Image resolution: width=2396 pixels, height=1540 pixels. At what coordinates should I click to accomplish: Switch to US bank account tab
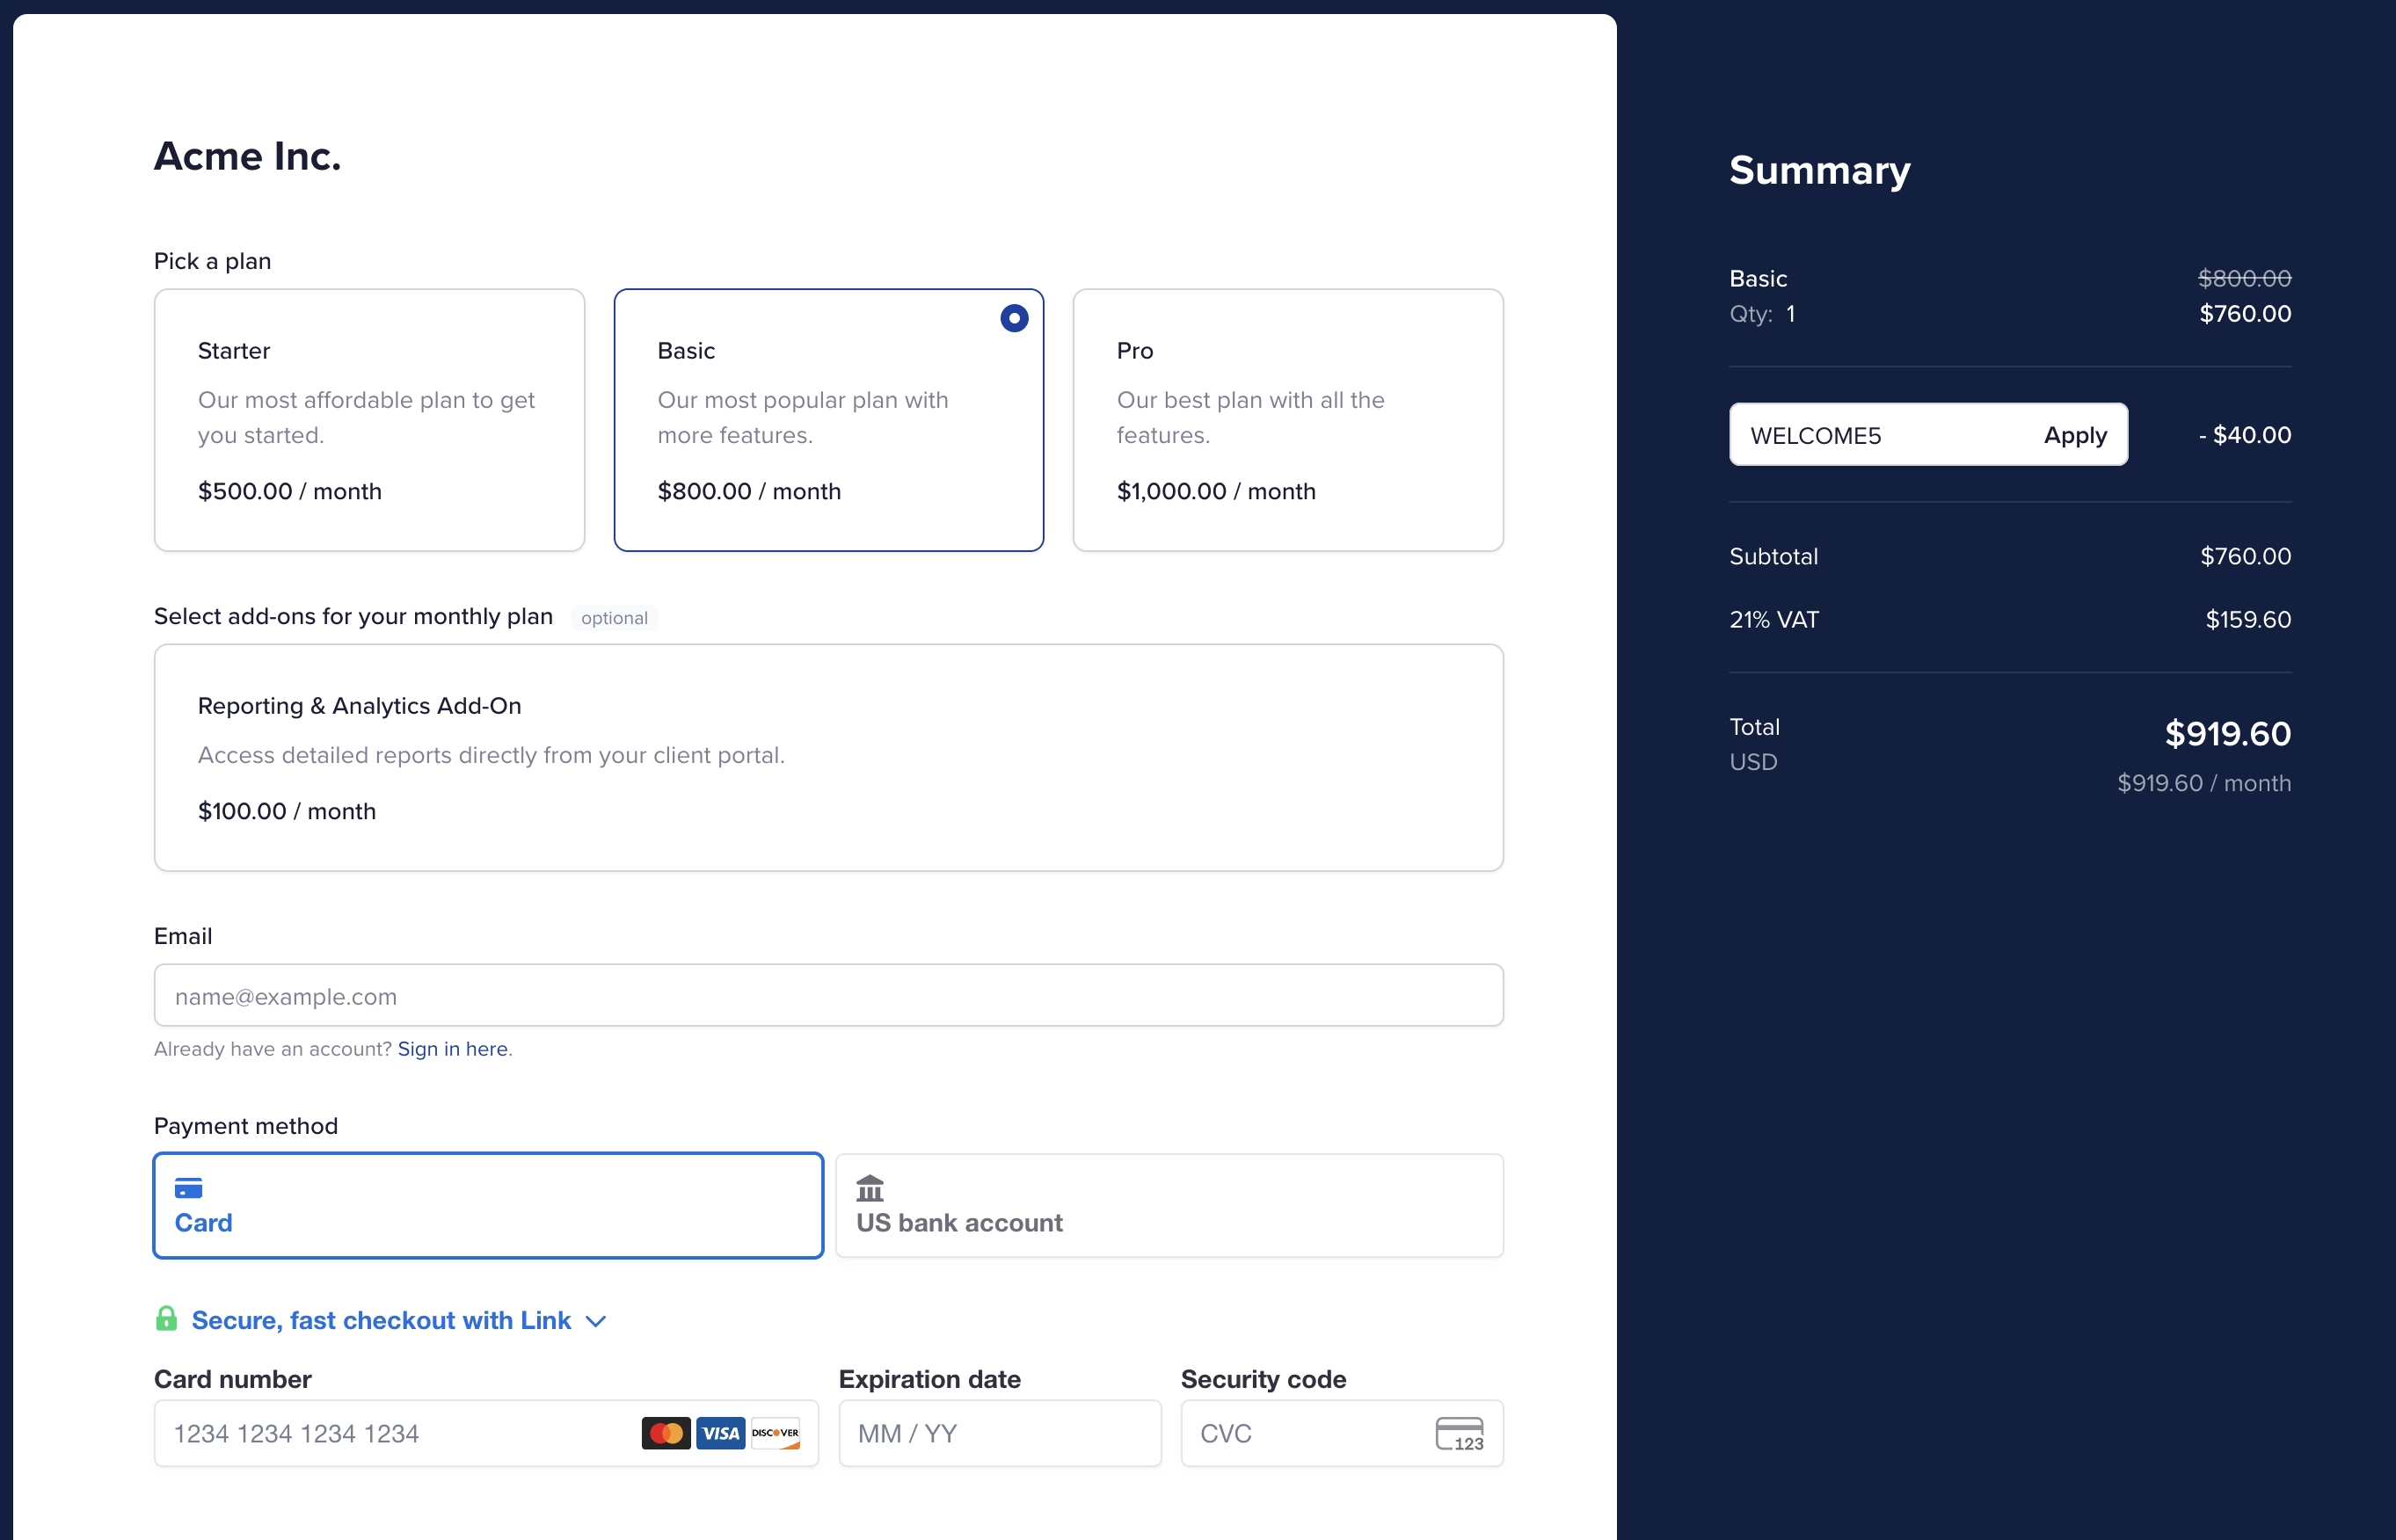coord(1169,1205)
